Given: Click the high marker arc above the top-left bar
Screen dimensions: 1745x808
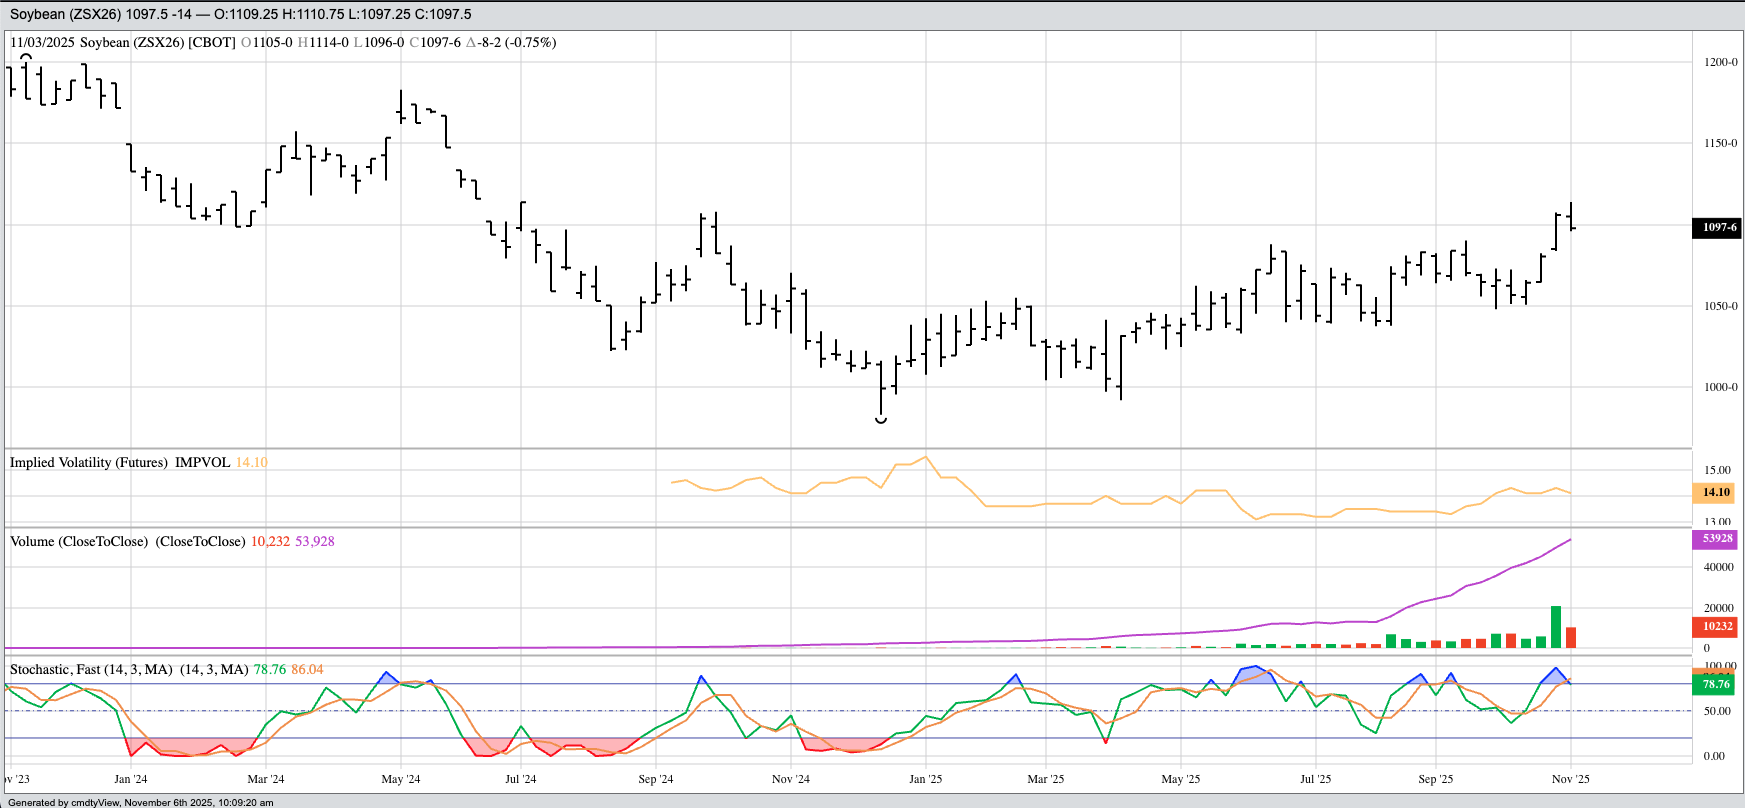Looking at the screenshot, I should pos(26,57).
